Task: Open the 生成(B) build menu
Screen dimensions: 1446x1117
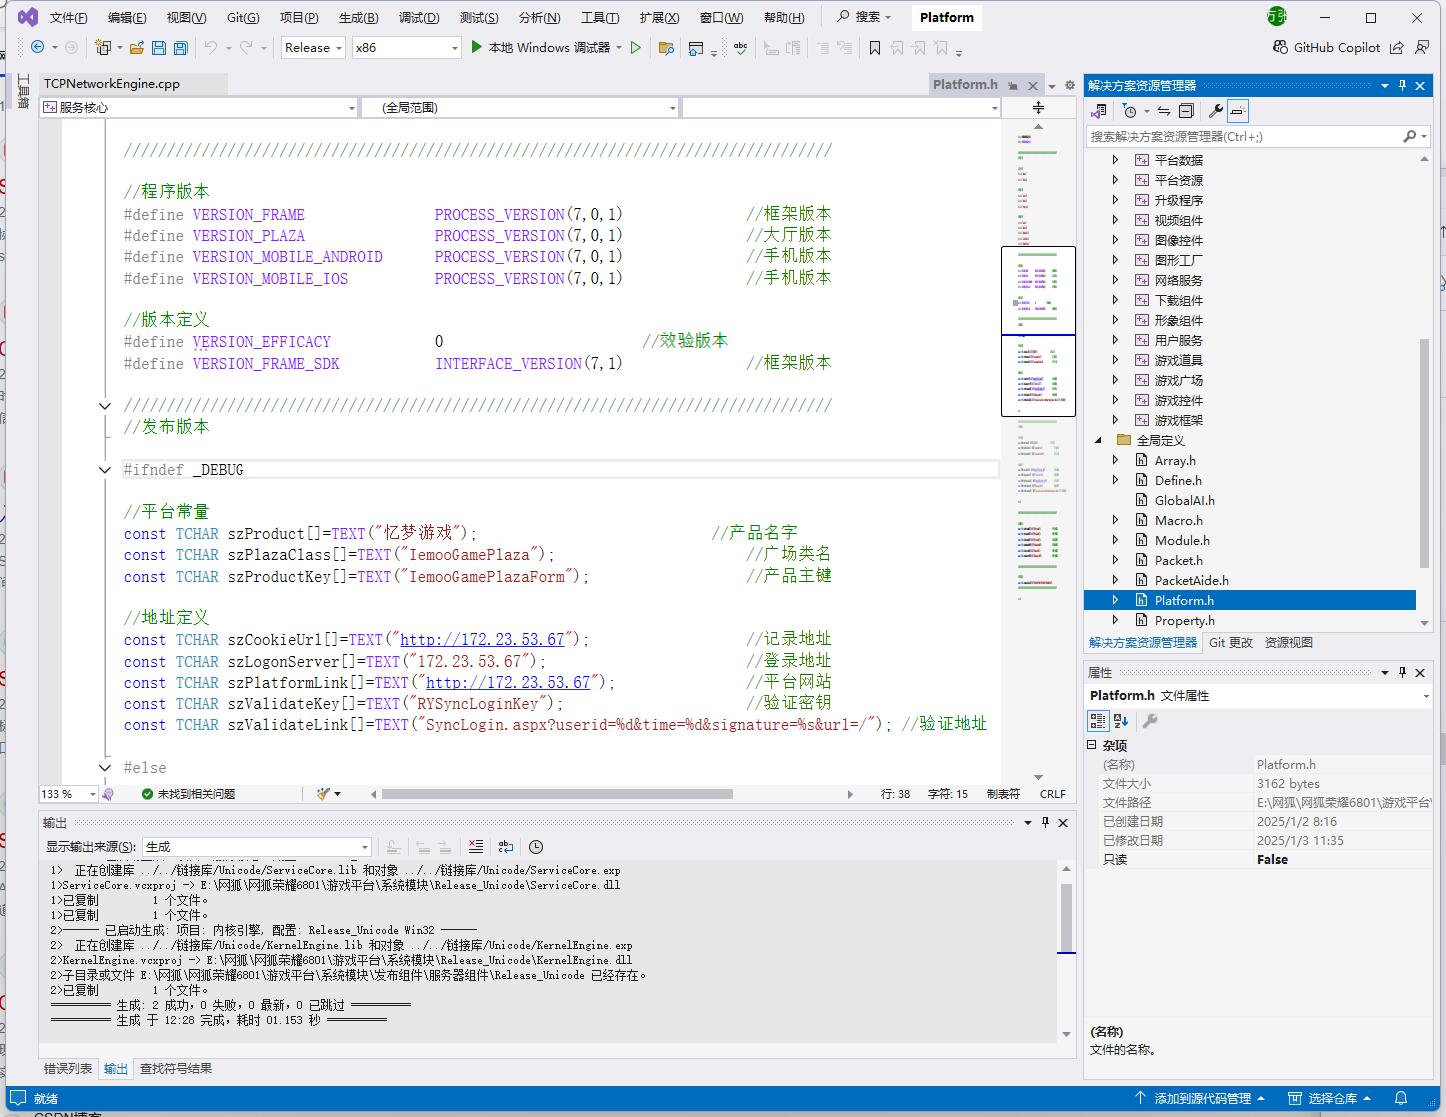Action: [358, 17]
